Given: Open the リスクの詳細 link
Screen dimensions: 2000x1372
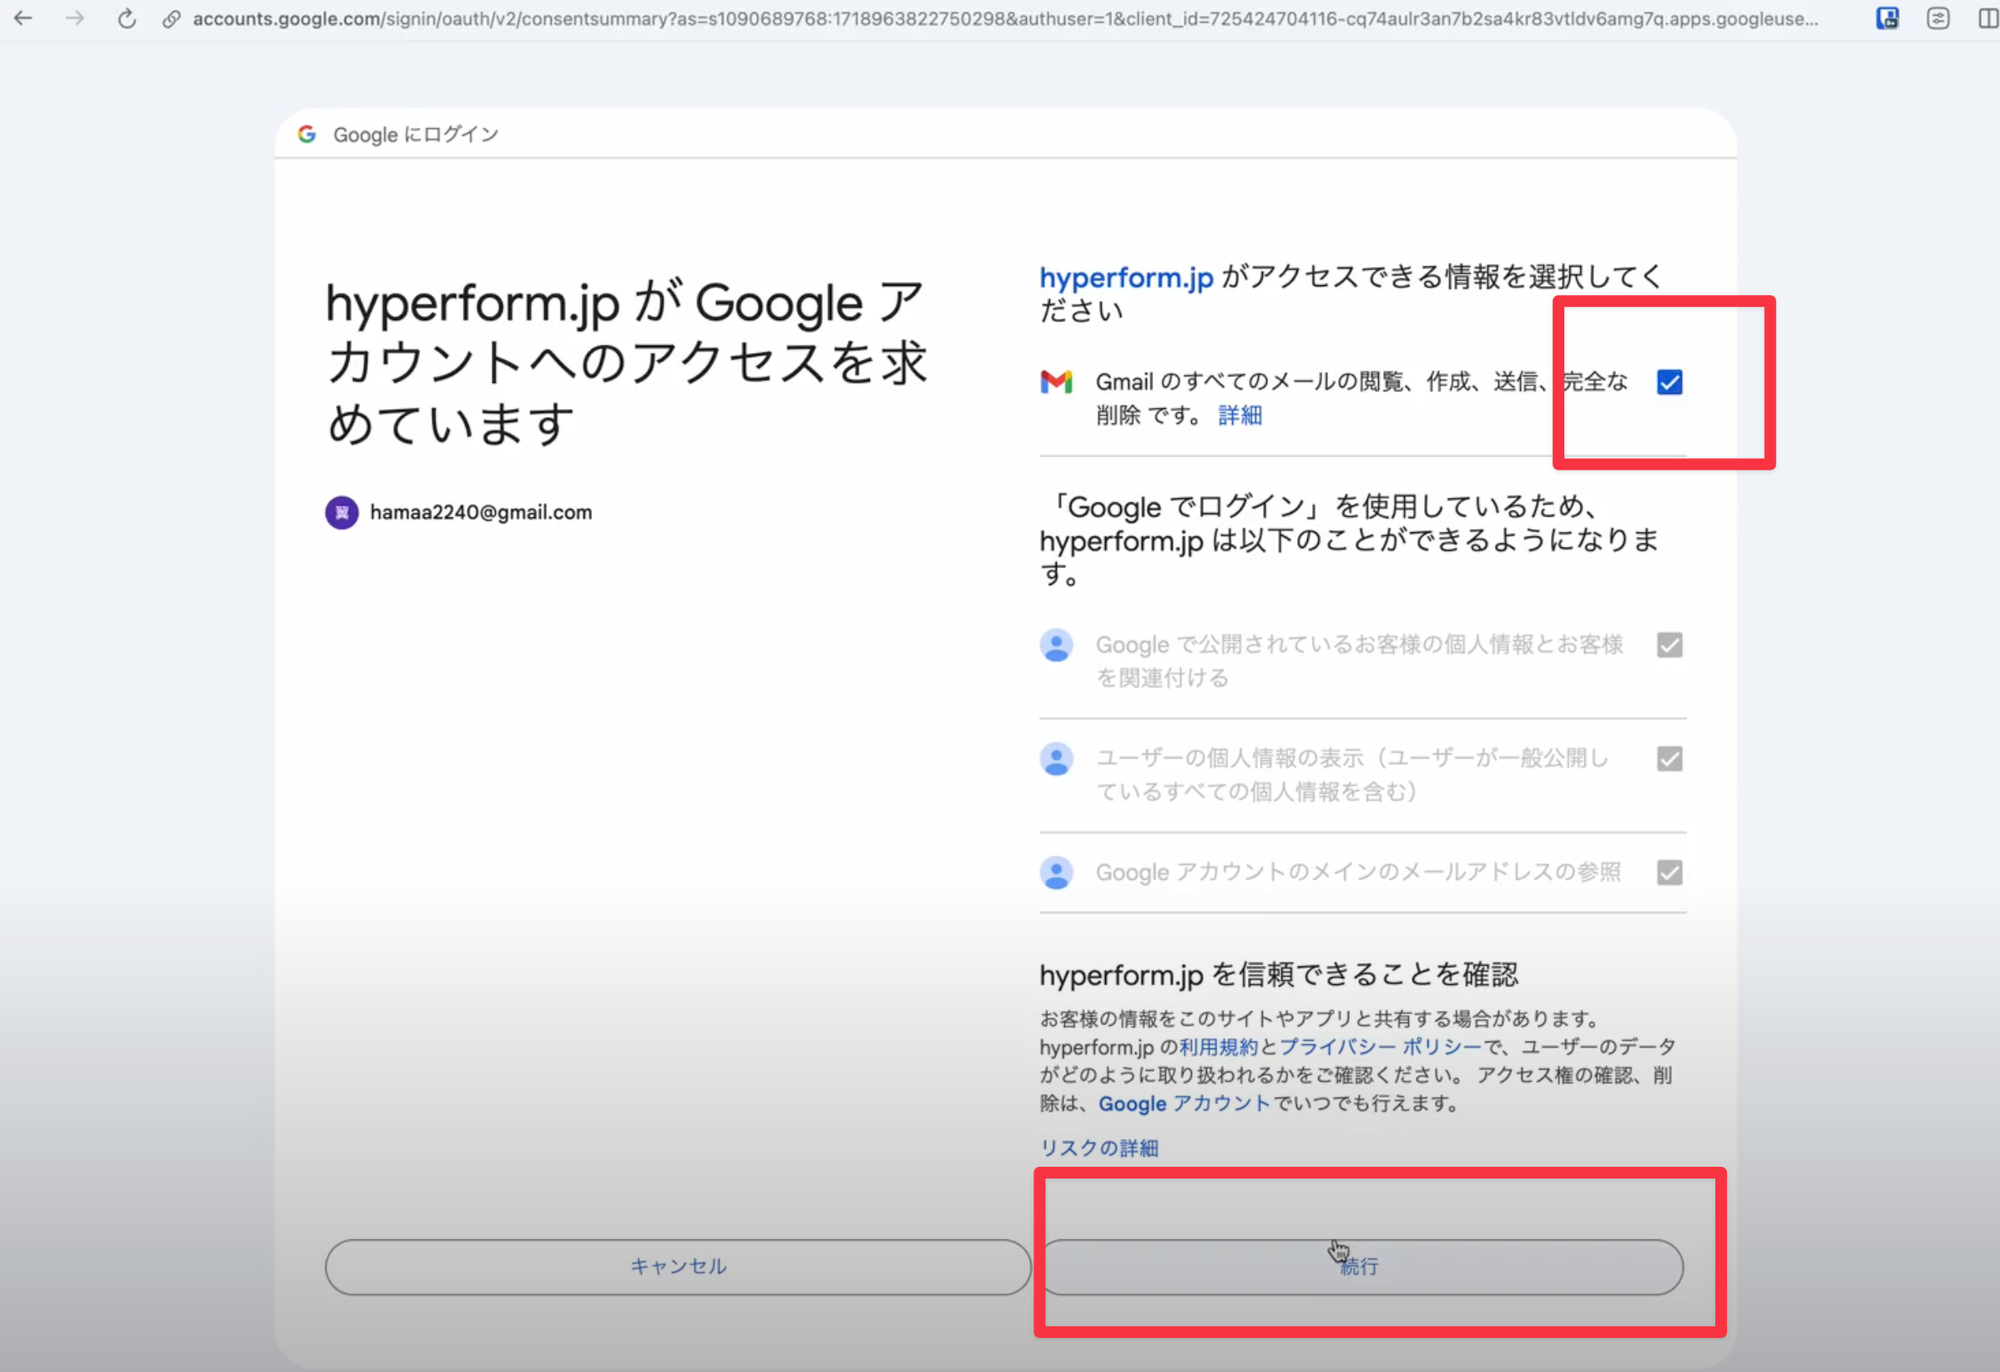Looking at the screenshot, I should 1099,1148.
